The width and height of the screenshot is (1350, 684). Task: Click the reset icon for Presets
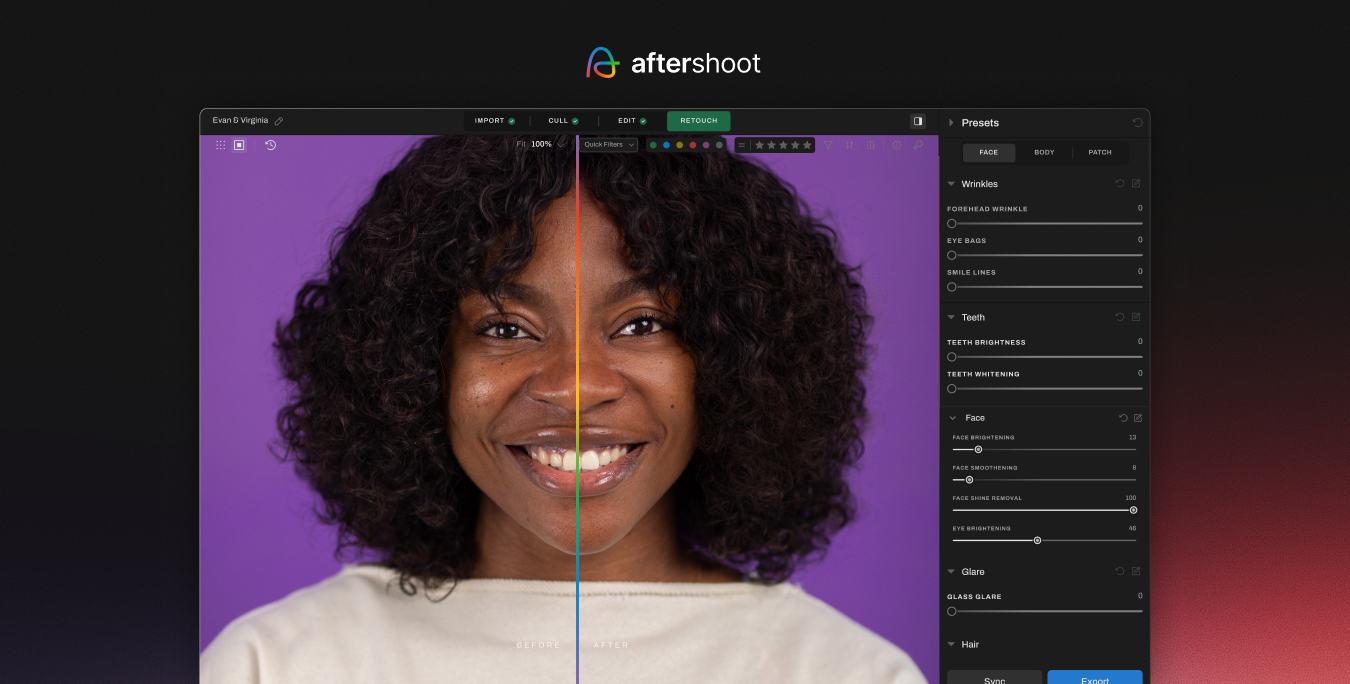[1137, 123]
